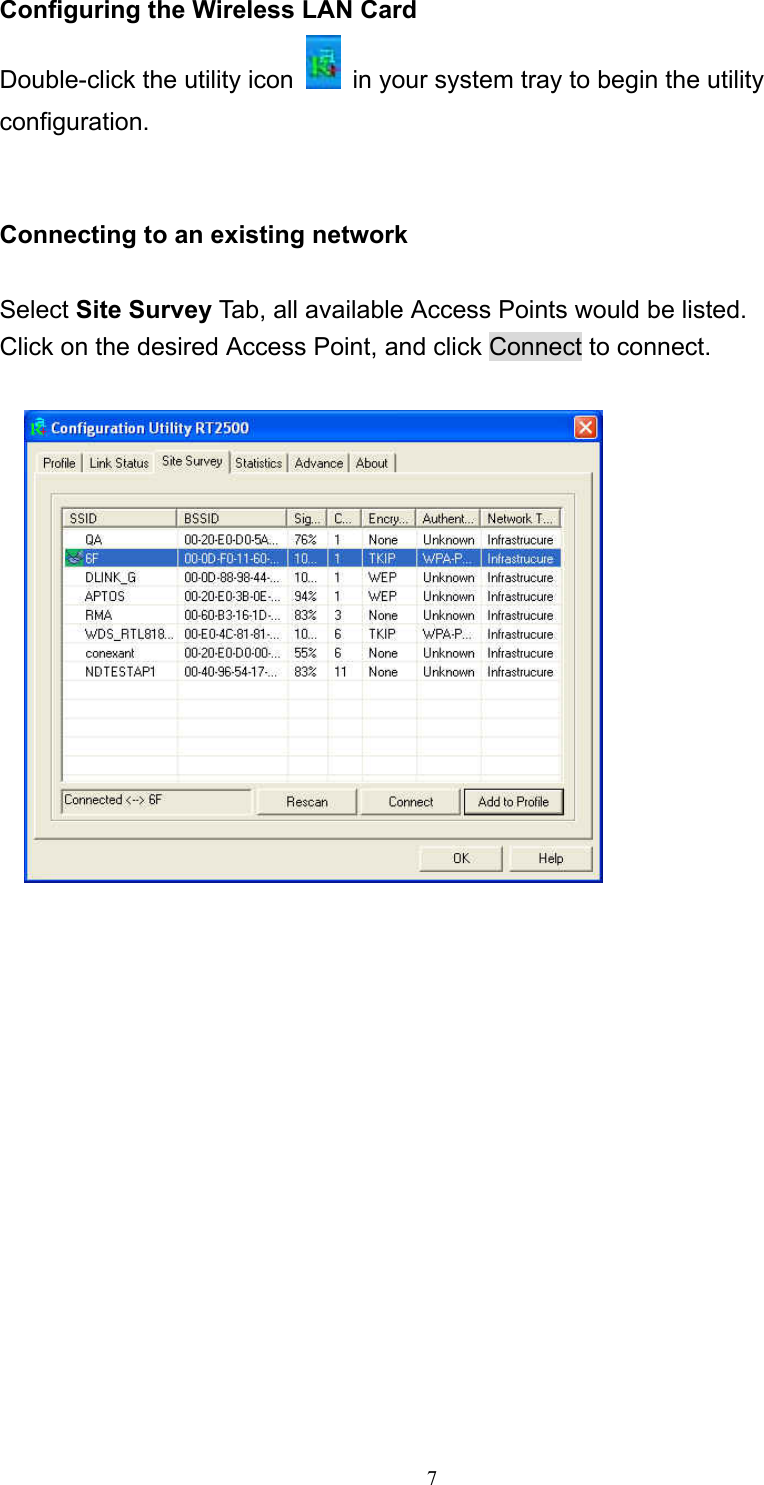764x1485 pixels.
Task: Open Help from the dialog
Action: 551,858
